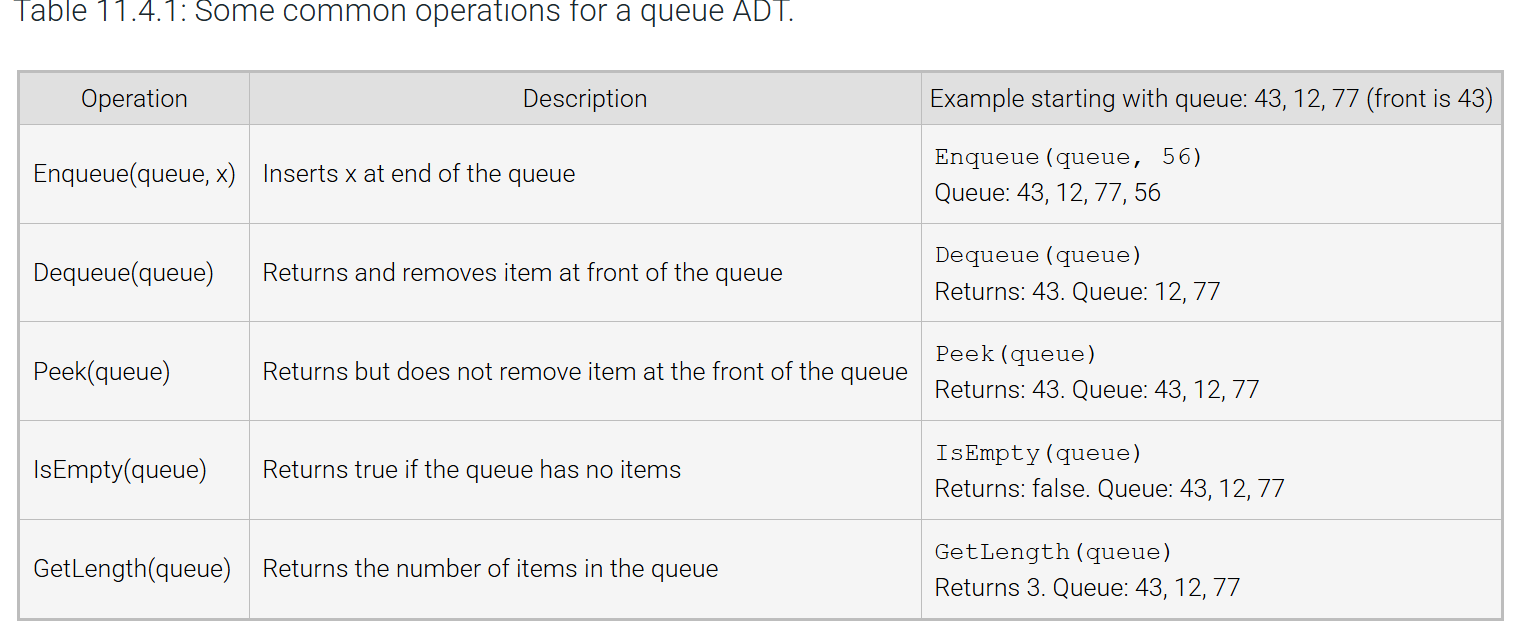The height and width of the screenshot is (639, 1518).
Task: Click the result 'Returns: false. Queue: 43, 12, 77'
Action: point(1109,489)
